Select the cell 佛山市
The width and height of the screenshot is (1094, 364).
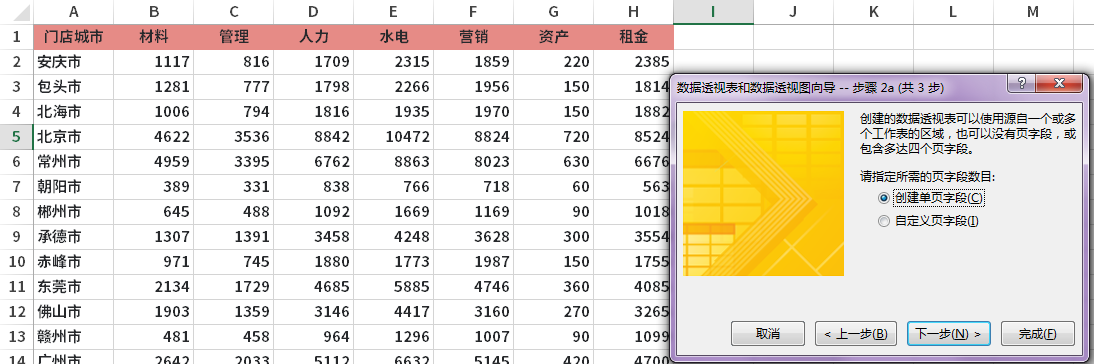point(74,311)
